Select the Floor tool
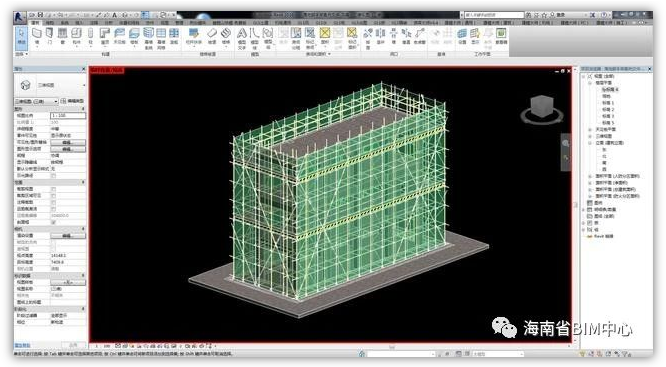This screenshot has width=666, height=367. coord(134,37)
